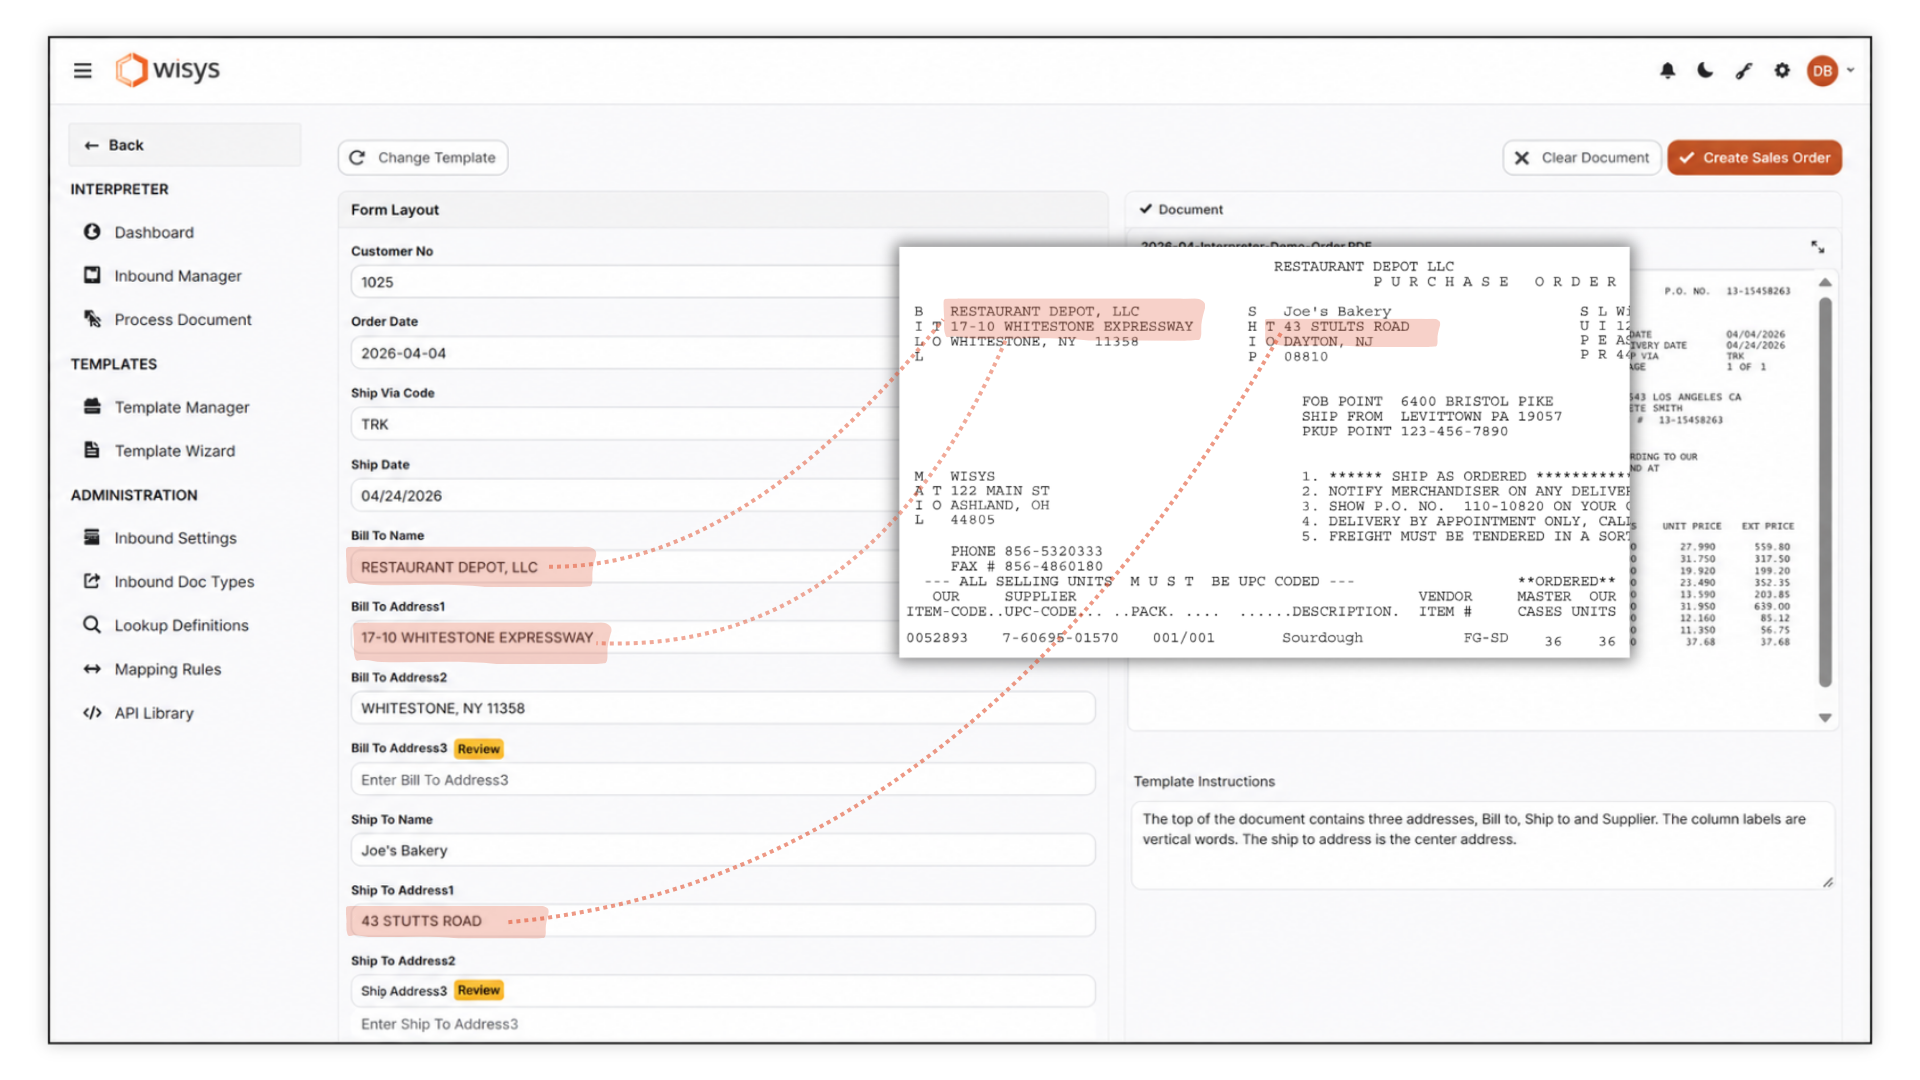Viewport: 1920px width, 1080px height.
Task: Click the Ship To Name field
Action: [x=723, y=850]
